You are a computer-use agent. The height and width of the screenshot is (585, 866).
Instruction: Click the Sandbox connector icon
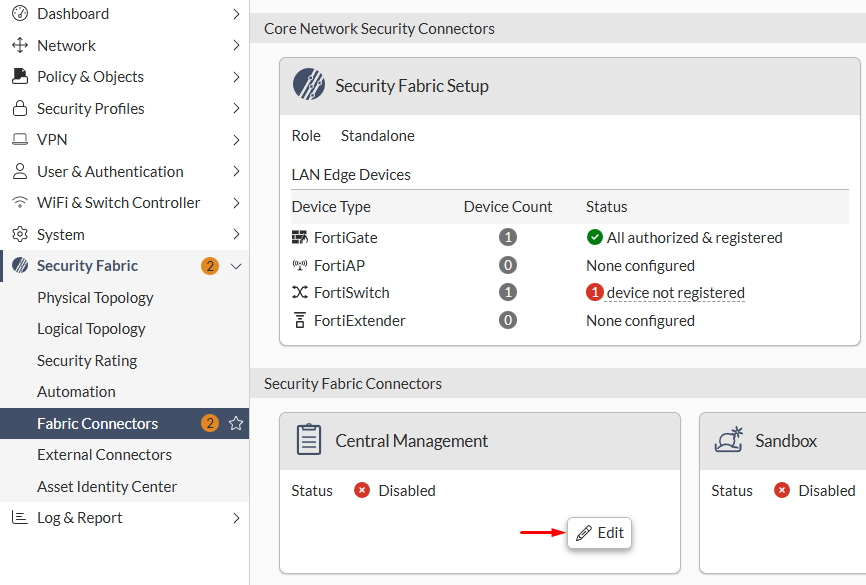pos(727,439)
